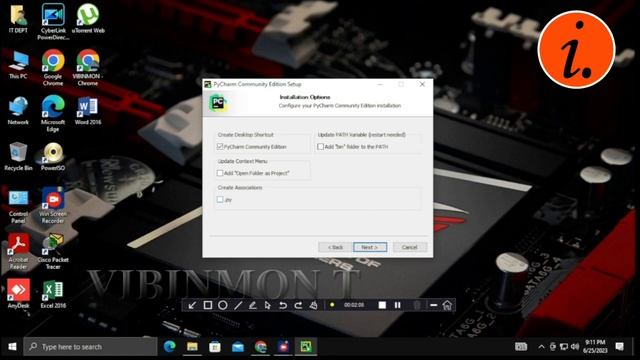Check the .py association checkbox
The image size is (640, 360).
click(x=220, y=200)
